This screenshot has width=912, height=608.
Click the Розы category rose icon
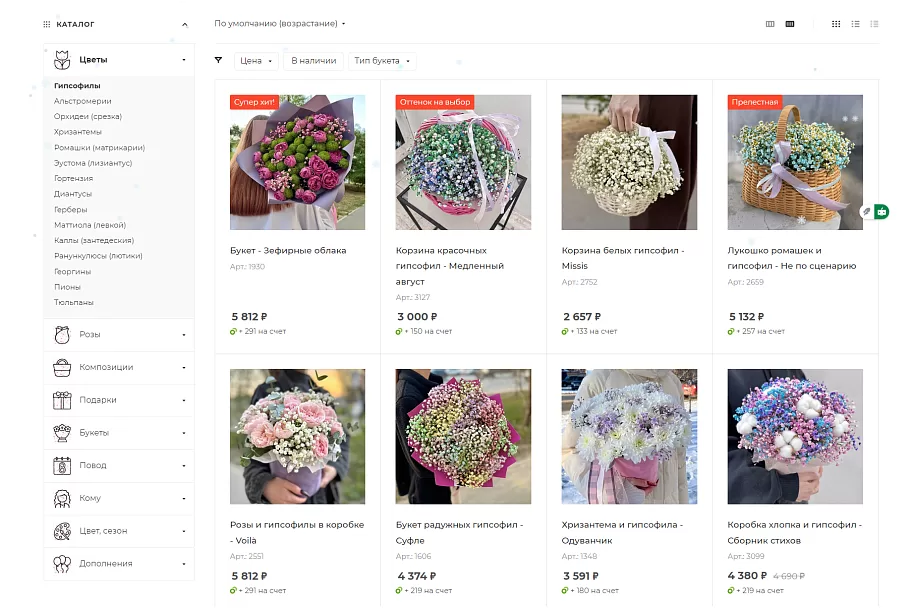(x=62, y=335)
